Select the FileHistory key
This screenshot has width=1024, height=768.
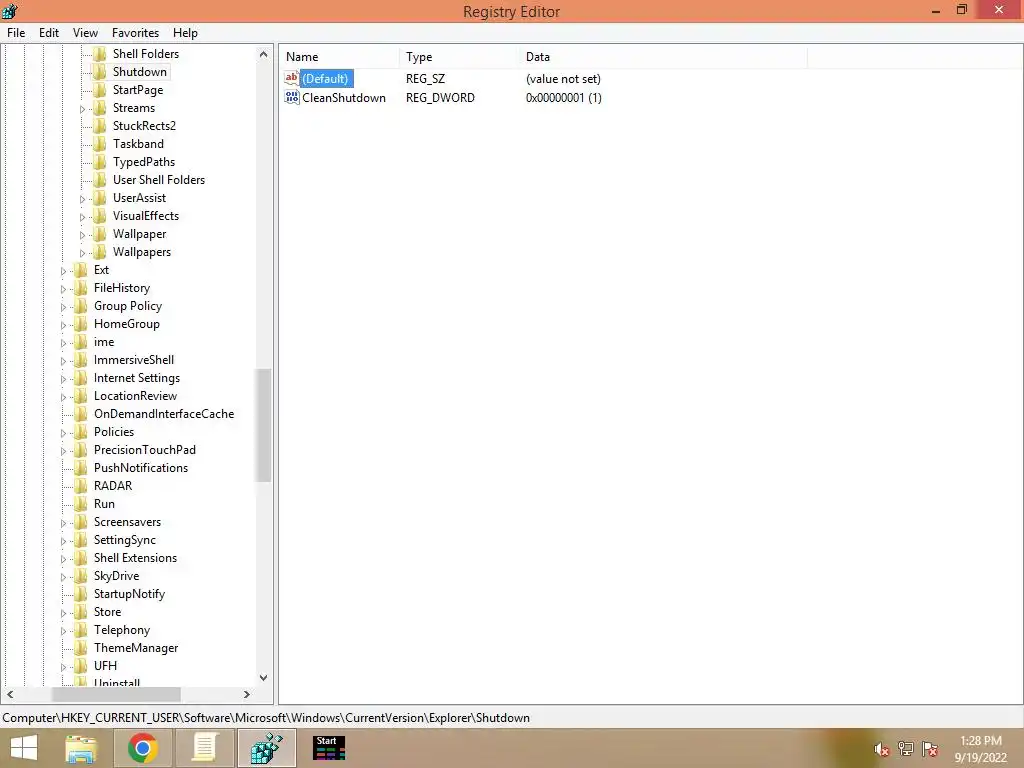[121, 288]
